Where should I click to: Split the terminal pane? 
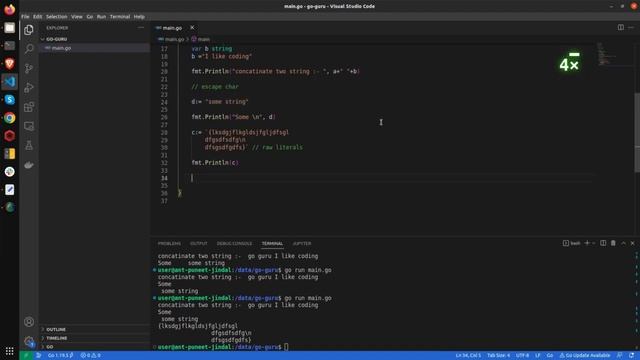(603, 243)
